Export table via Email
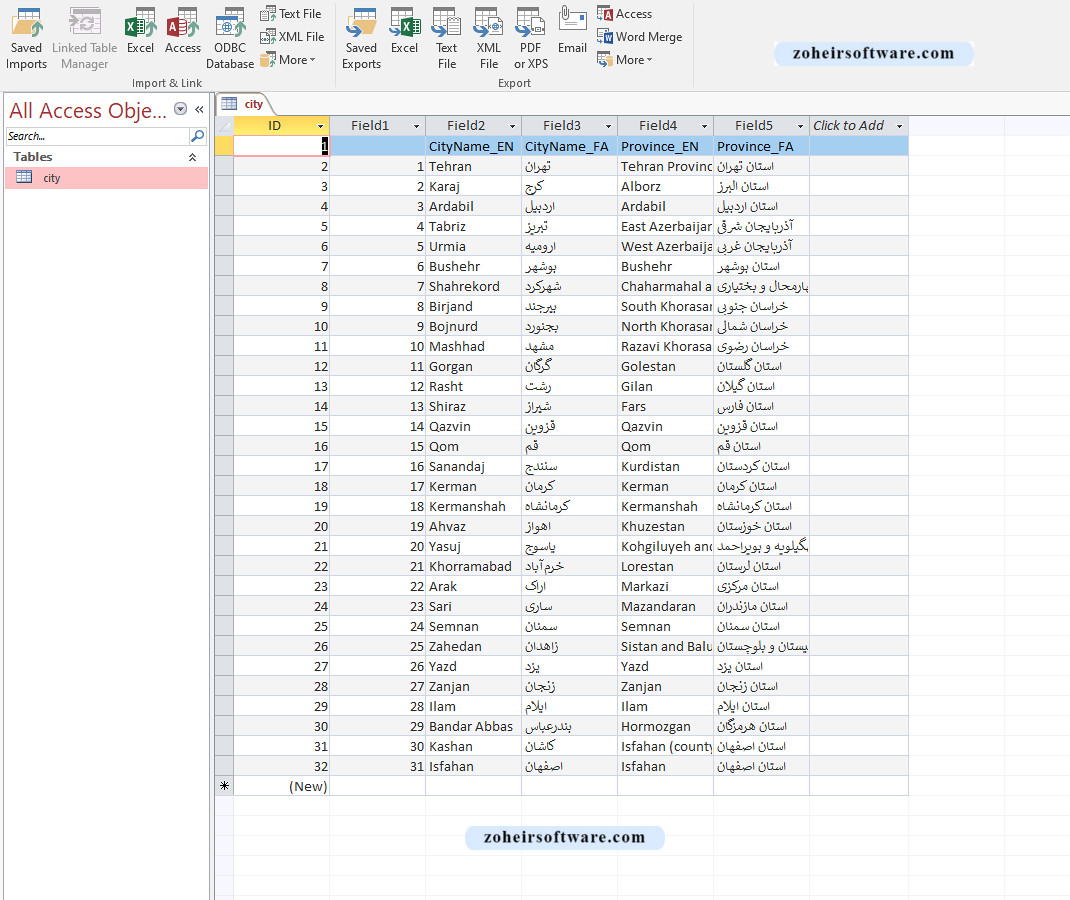 point(572,24)
